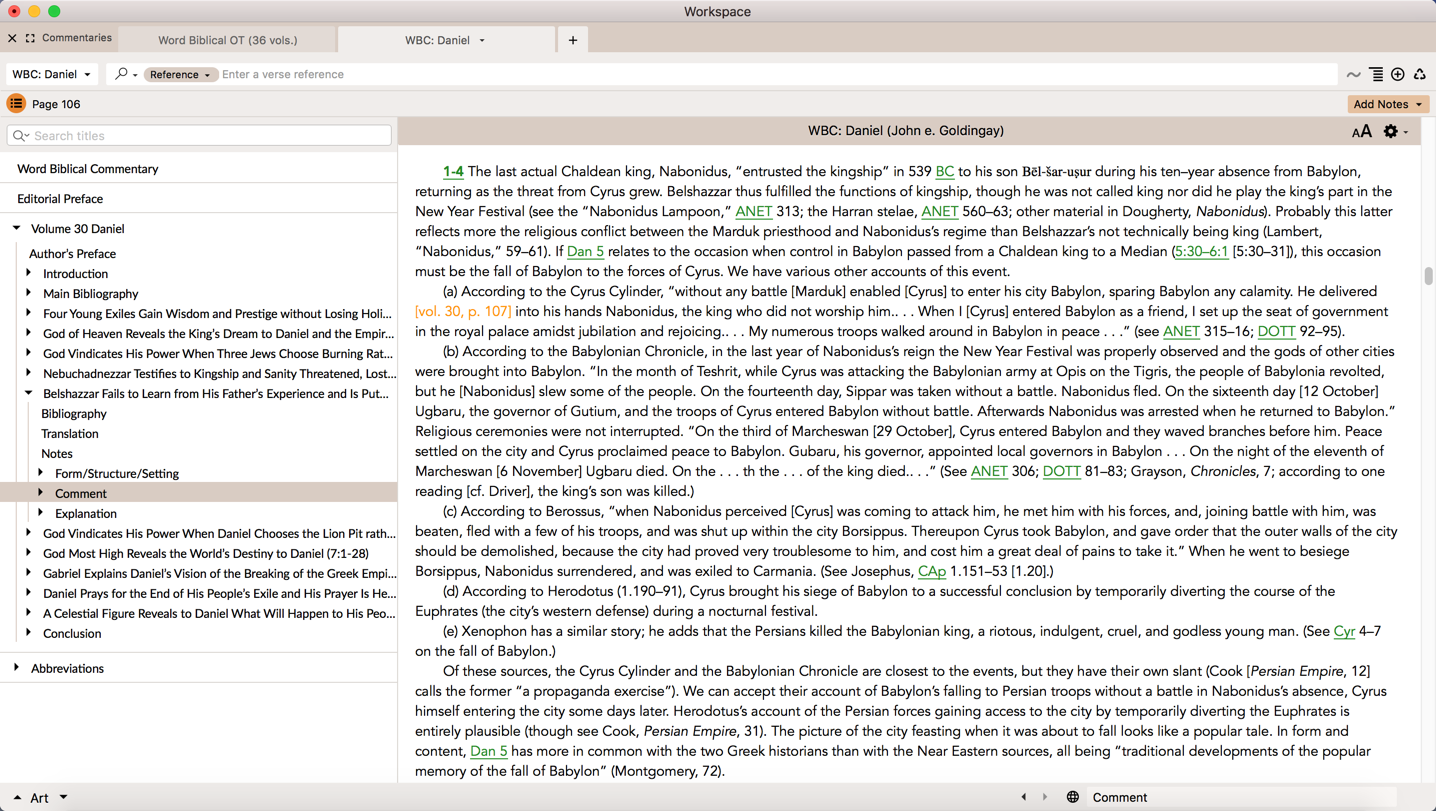Open the 5:30–6:1 reference link

click(1201, 251)
